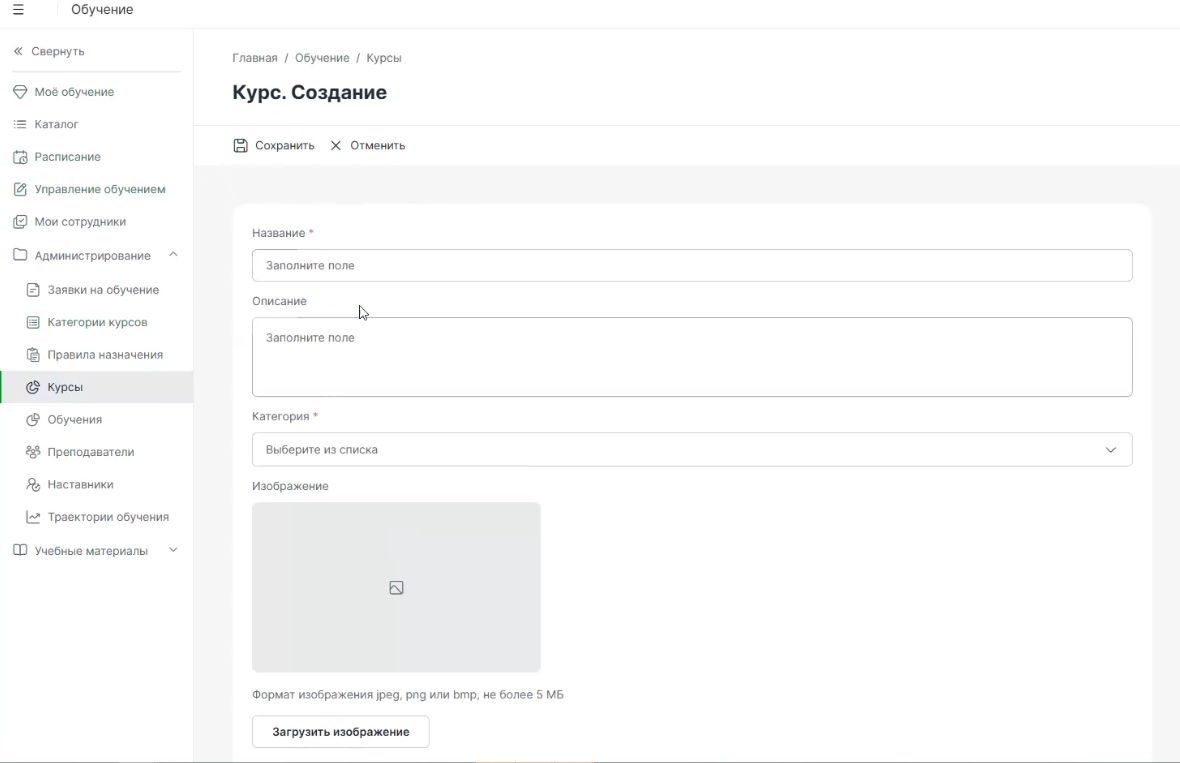This screenshot has width=1180, height=763.
Task: Open the hamburger menu icon
Action: click(x=18, y=10)
